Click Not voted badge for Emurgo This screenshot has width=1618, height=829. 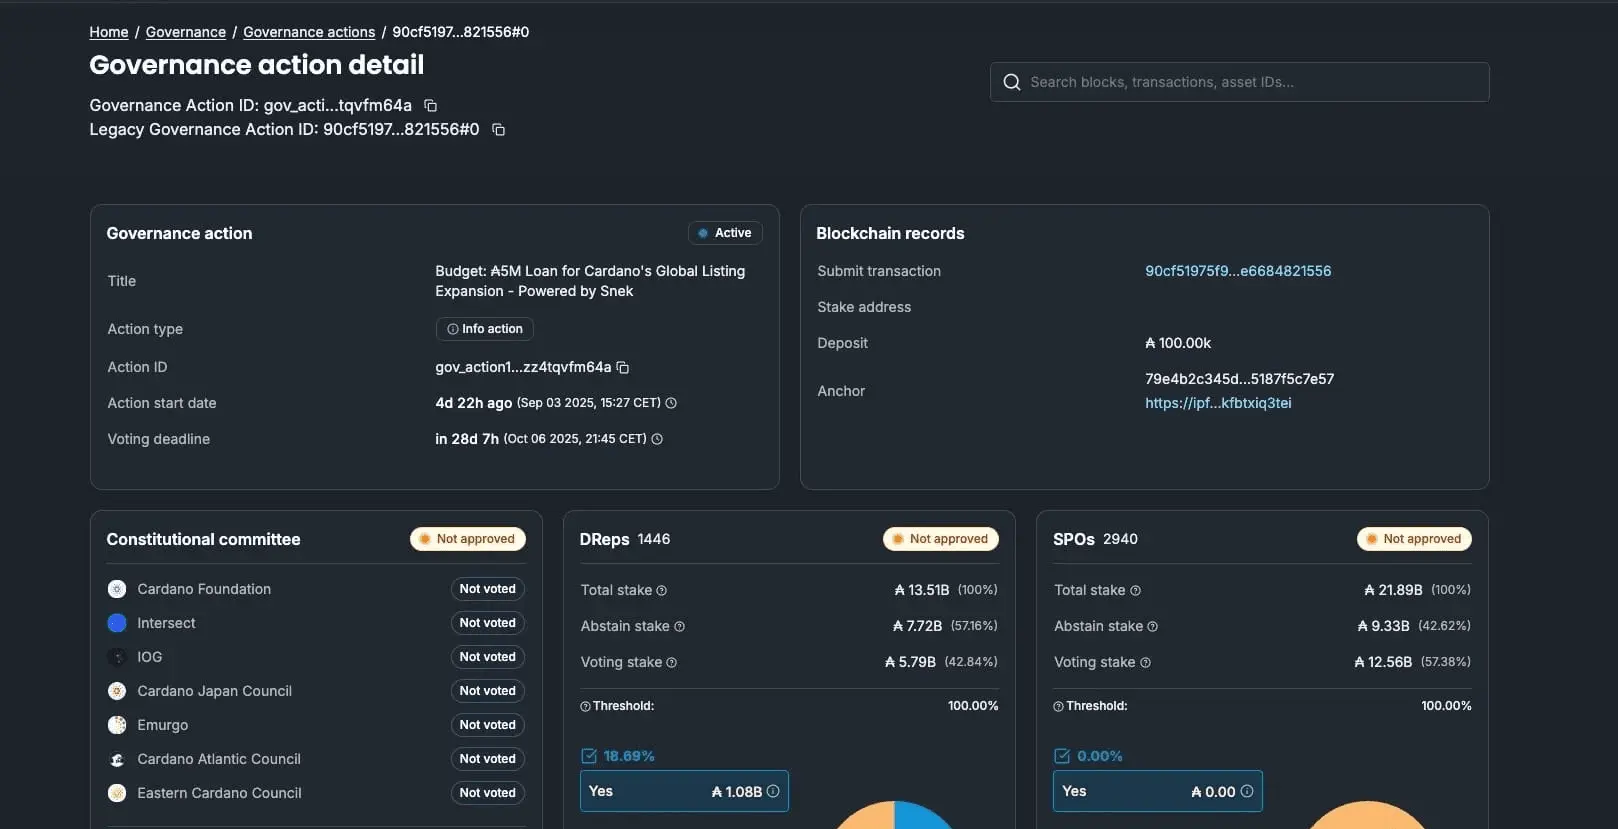(x=487, y=725)
